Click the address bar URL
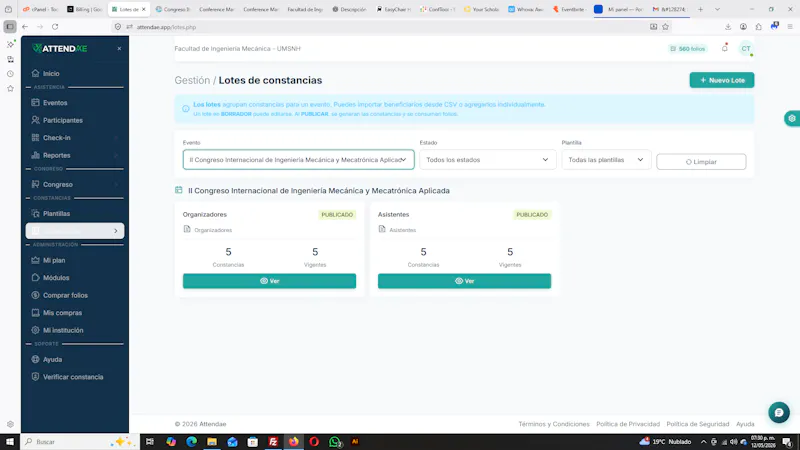The height and width of the screenshot is (450, 800). click(166, 27)
